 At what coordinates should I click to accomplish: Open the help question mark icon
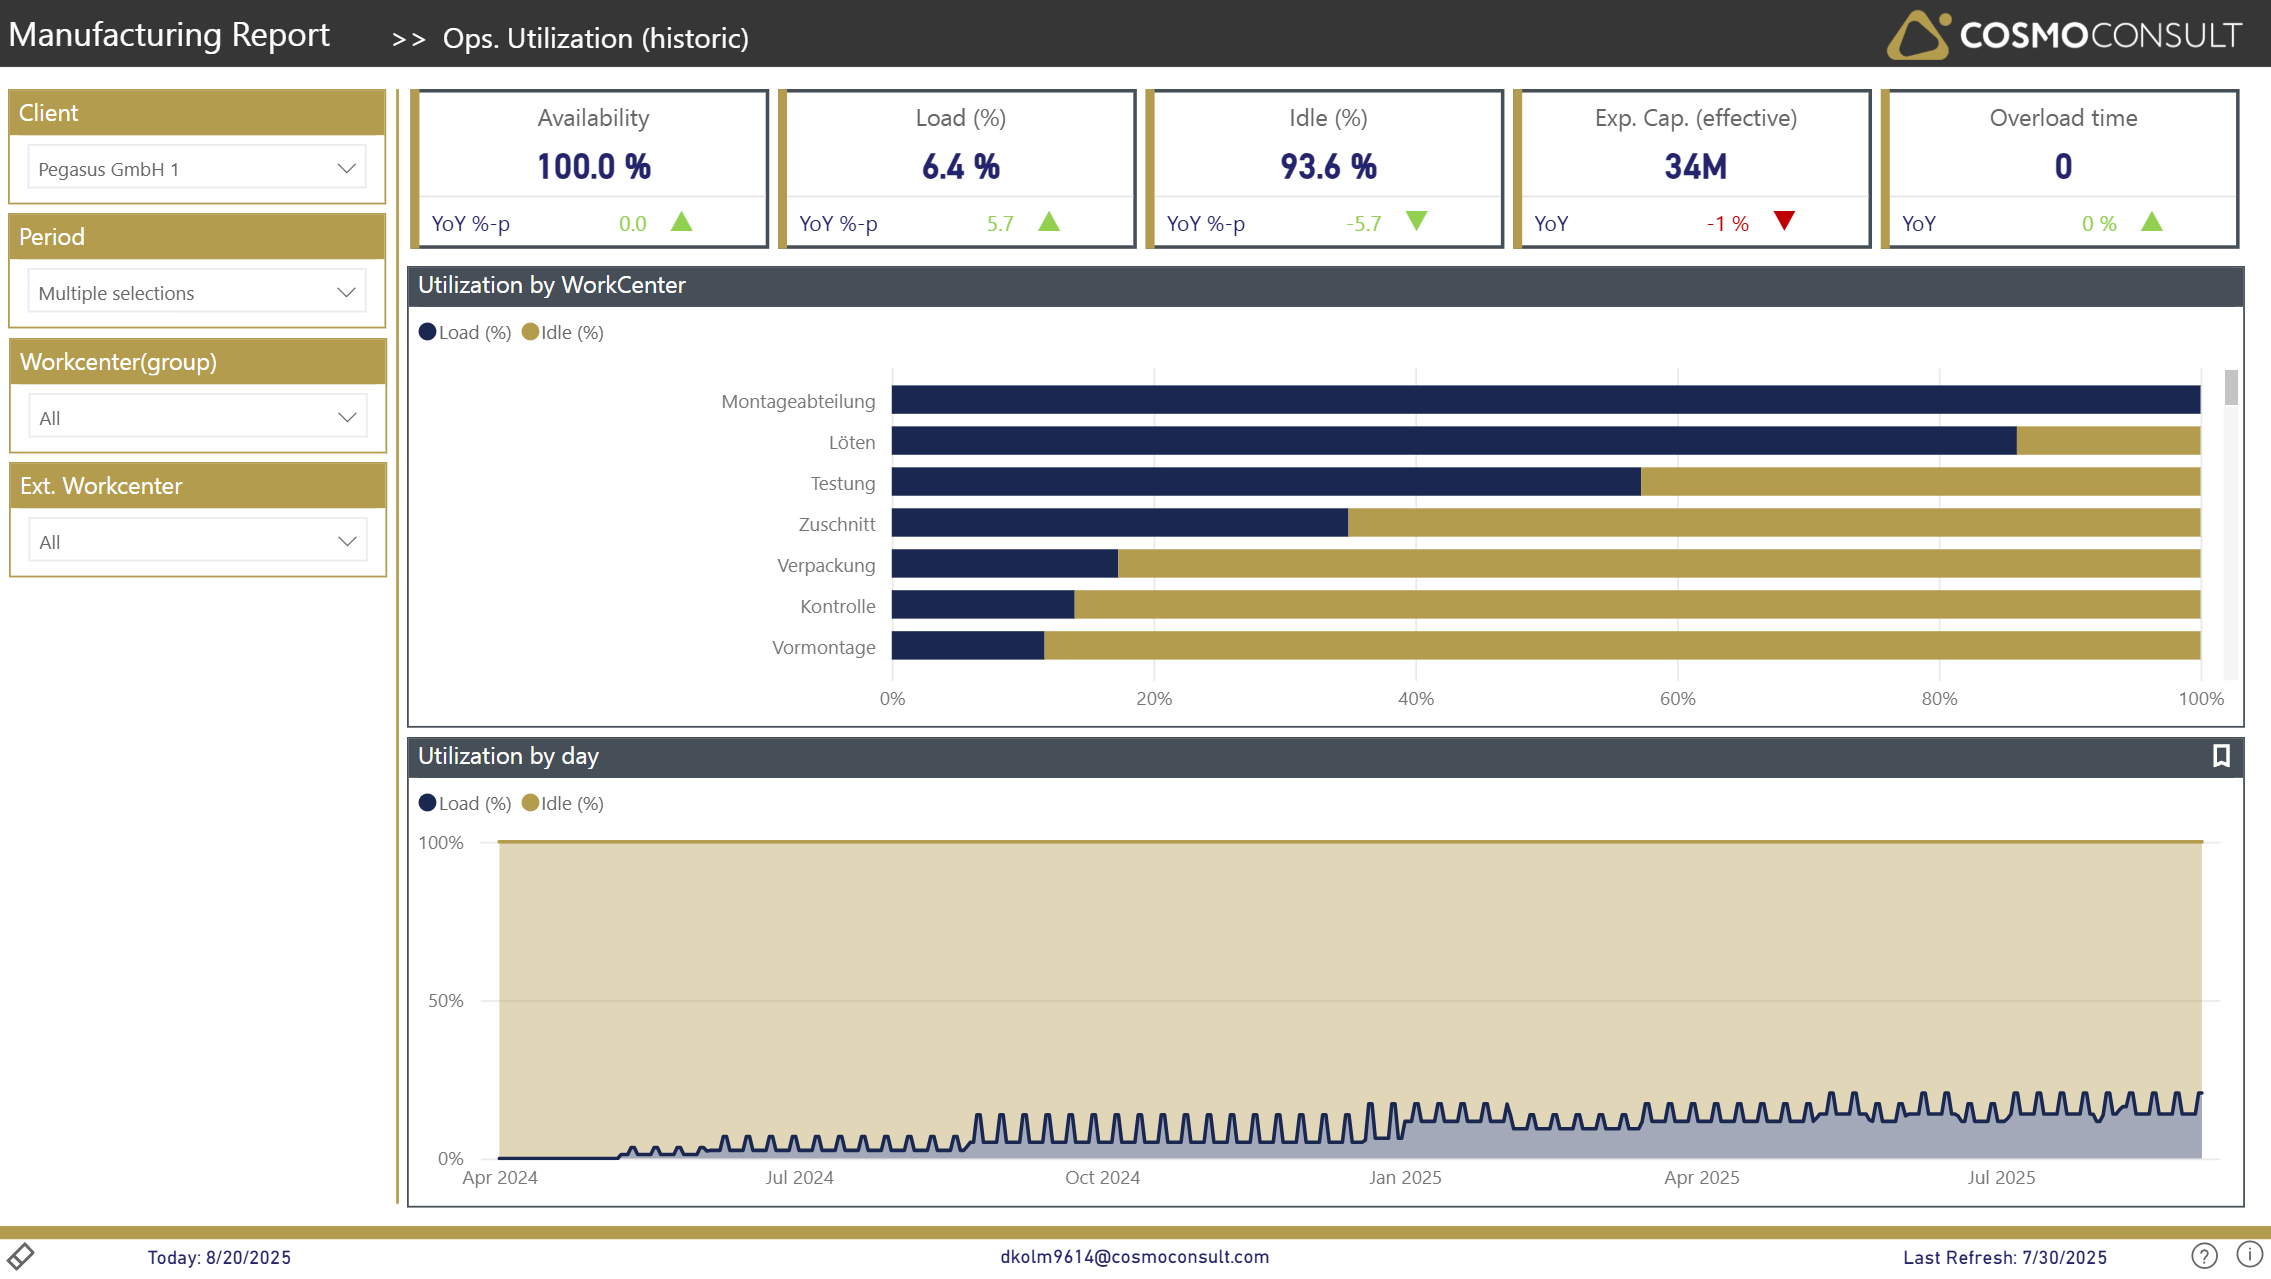[2204, 1255]
